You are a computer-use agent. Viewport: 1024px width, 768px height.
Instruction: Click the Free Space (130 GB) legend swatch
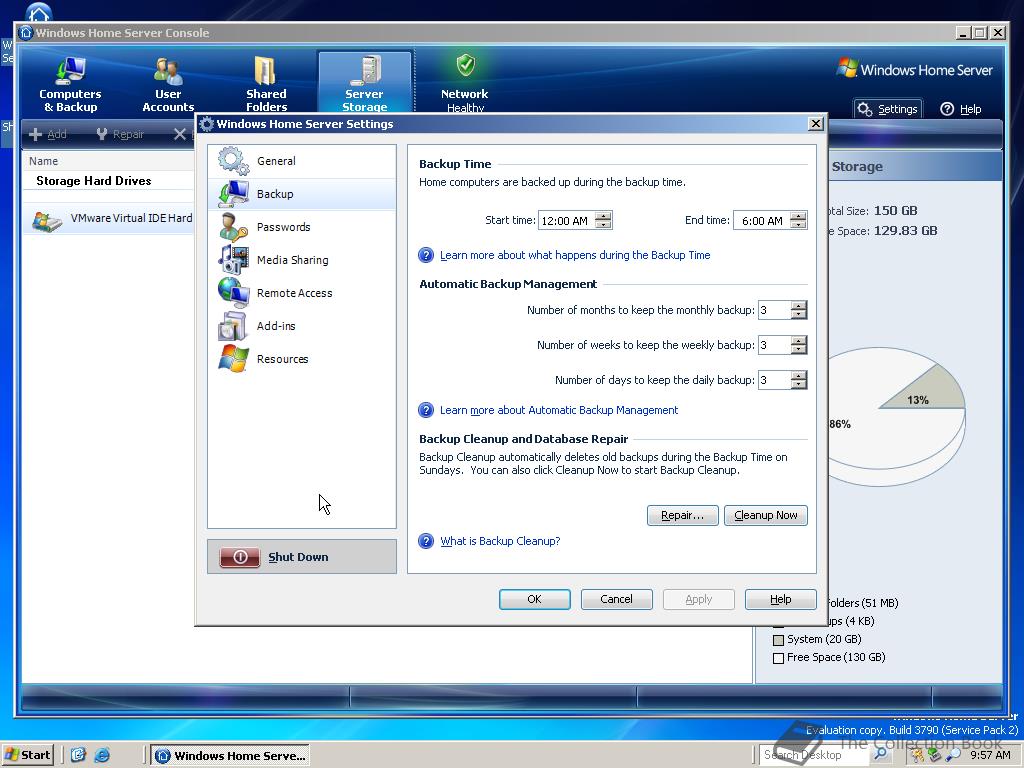pos(778,658)
